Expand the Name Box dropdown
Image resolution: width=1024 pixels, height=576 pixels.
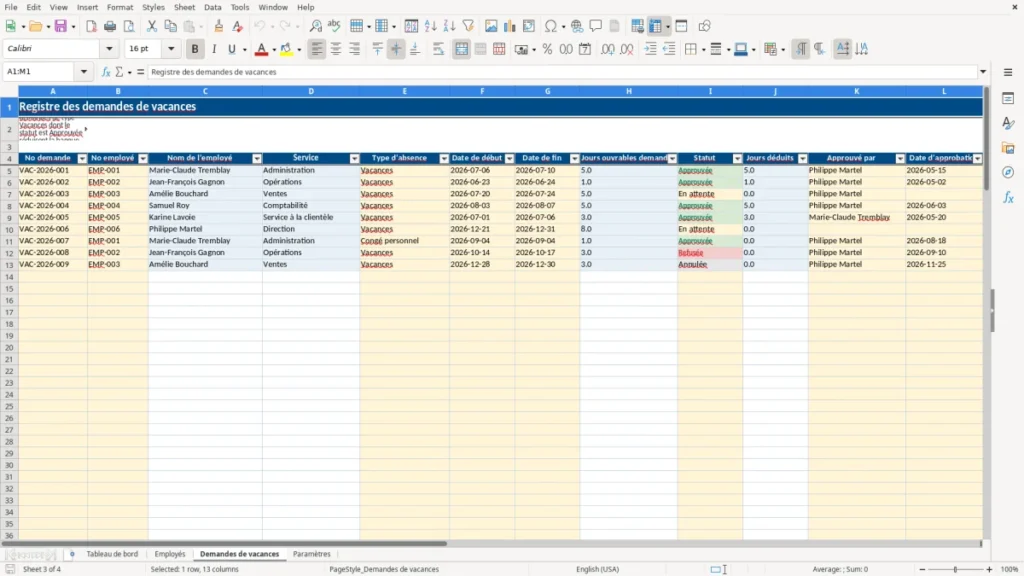pyautogui.click(x=84, y=72)
